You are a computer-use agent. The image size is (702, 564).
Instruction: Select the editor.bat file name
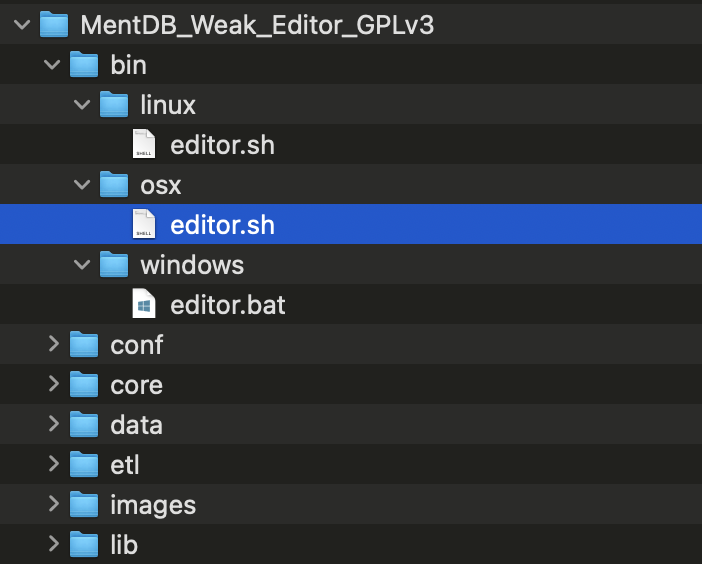(x=228, y=305)
